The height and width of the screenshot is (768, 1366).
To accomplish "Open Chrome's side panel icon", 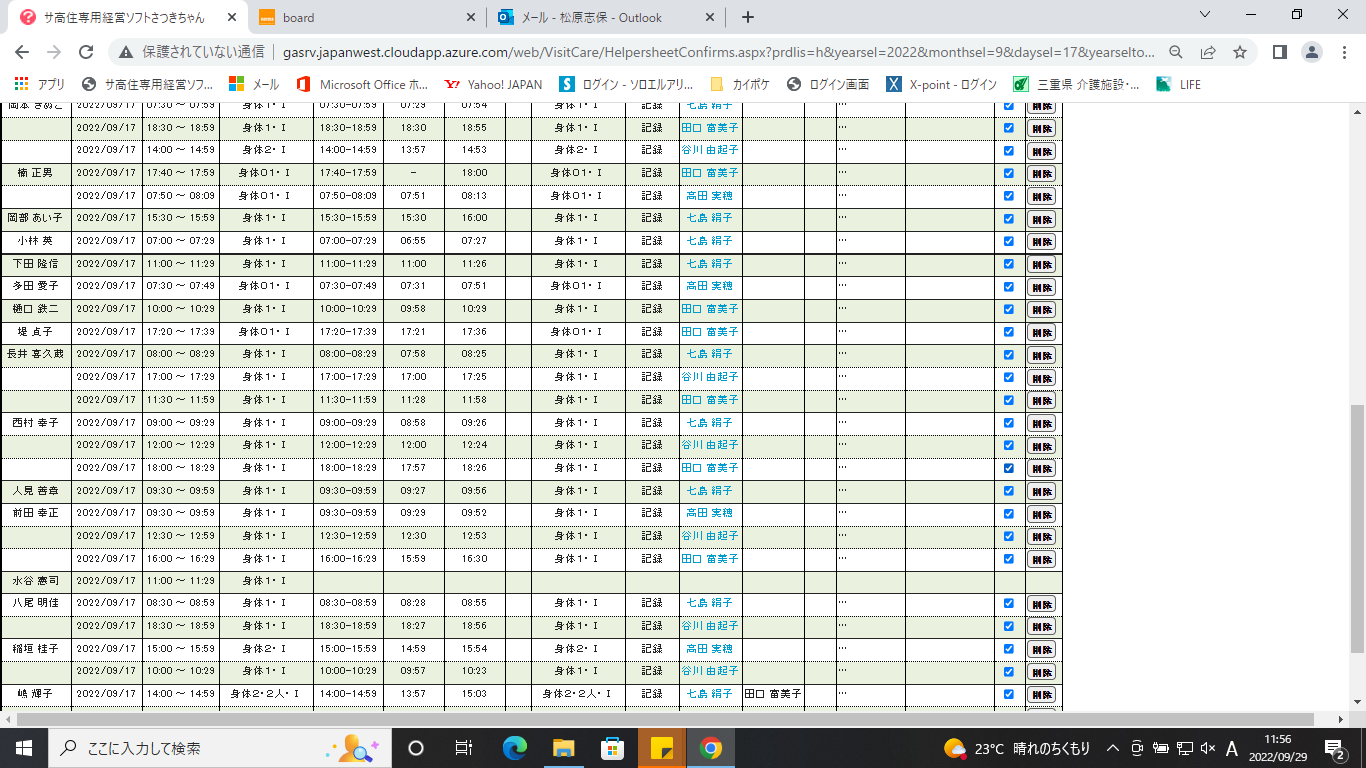I will (x=1279, y=52).
